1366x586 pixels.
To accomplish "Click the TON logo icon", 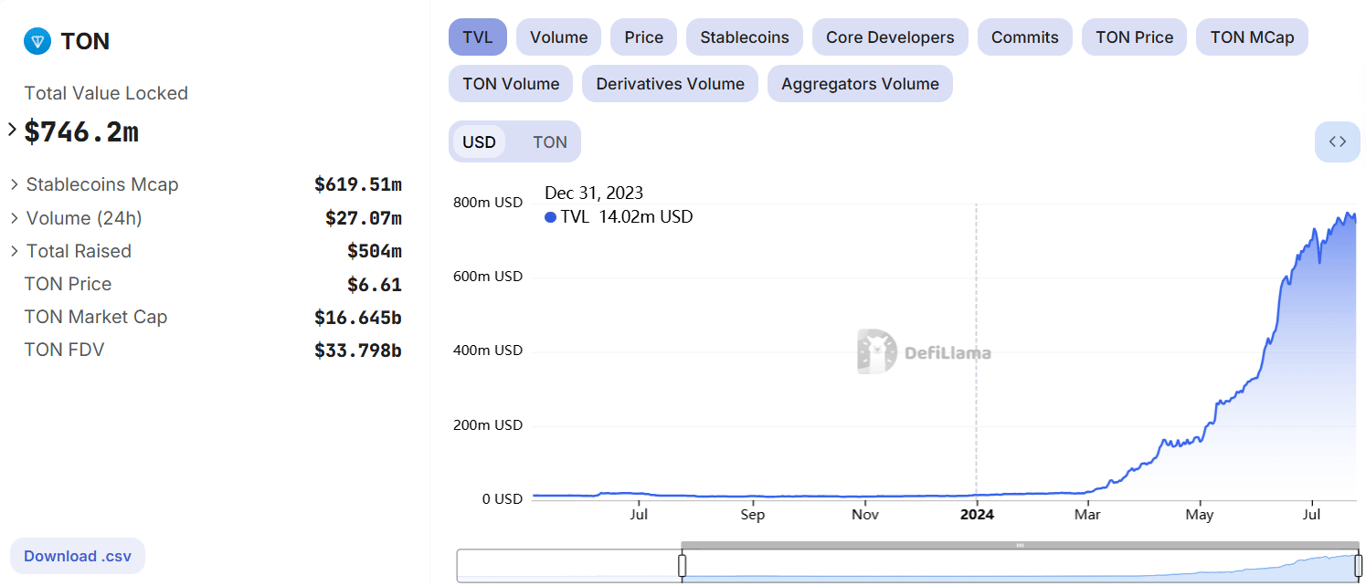I will (38, 41).
